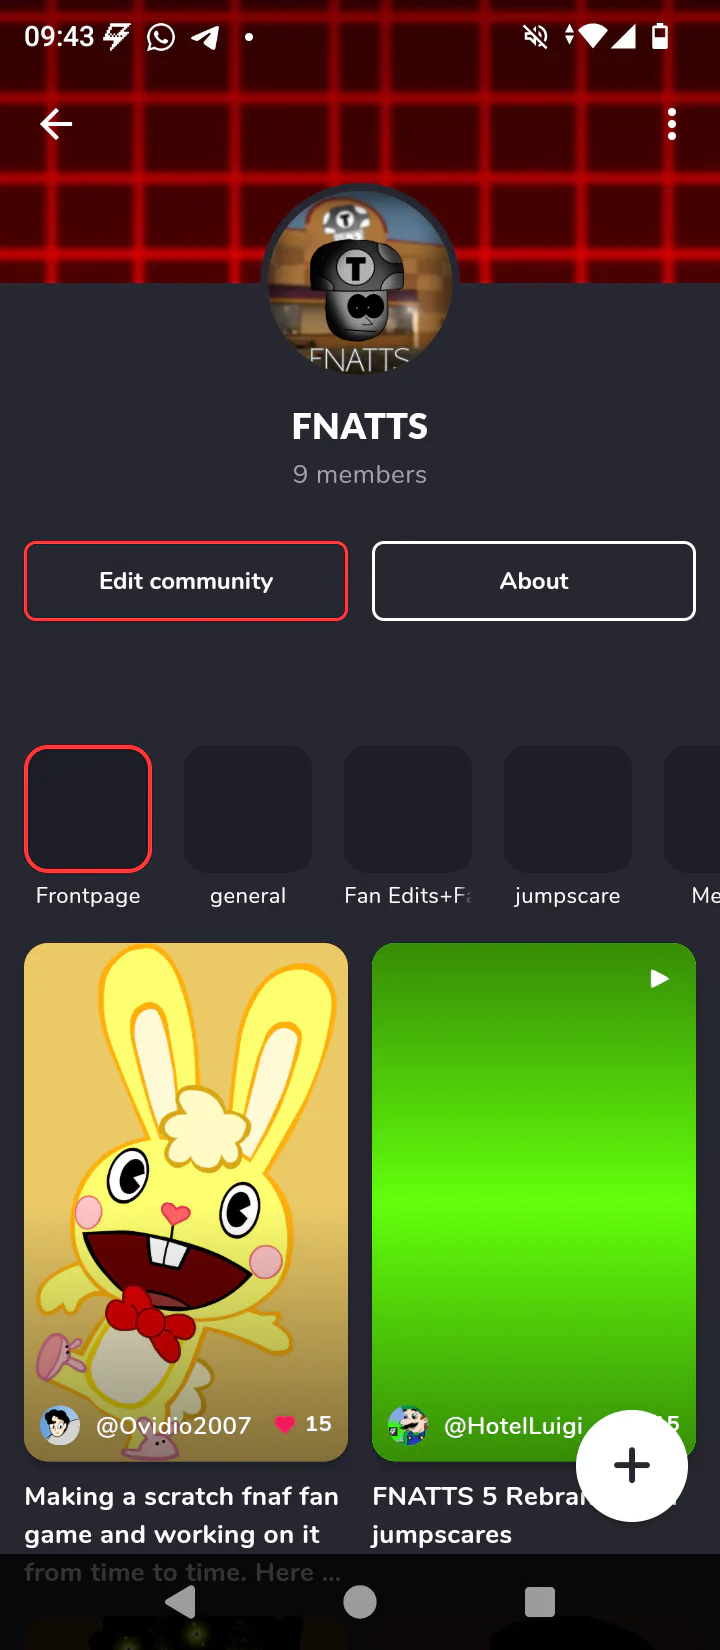Screen dimensions: 720x1650
Task: Open Edit community
Action: coord(186,581)
